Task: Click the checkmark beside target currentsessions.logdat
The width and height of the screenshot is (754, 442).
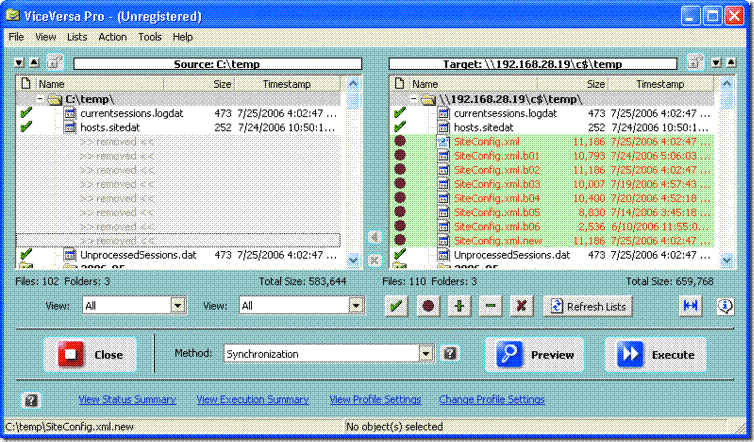Action: pos(400,113)
